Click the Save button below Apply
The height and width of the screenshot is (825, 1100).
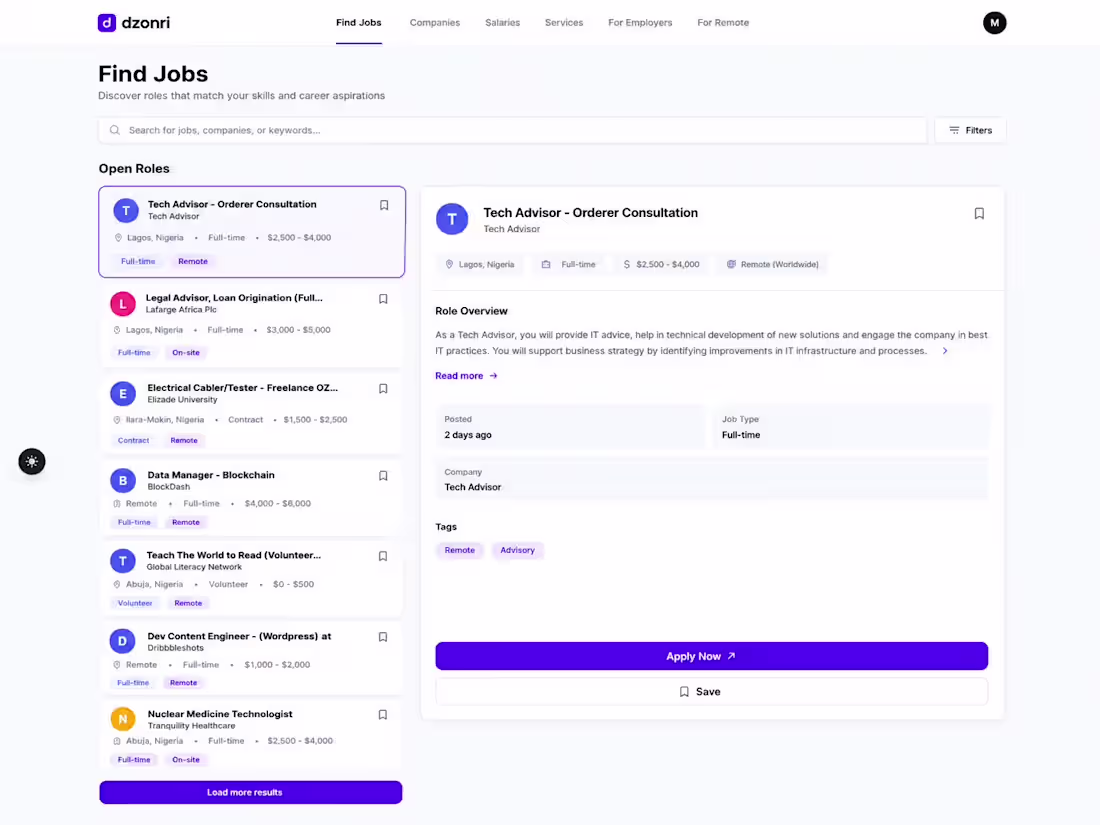(x=711, y=692)
